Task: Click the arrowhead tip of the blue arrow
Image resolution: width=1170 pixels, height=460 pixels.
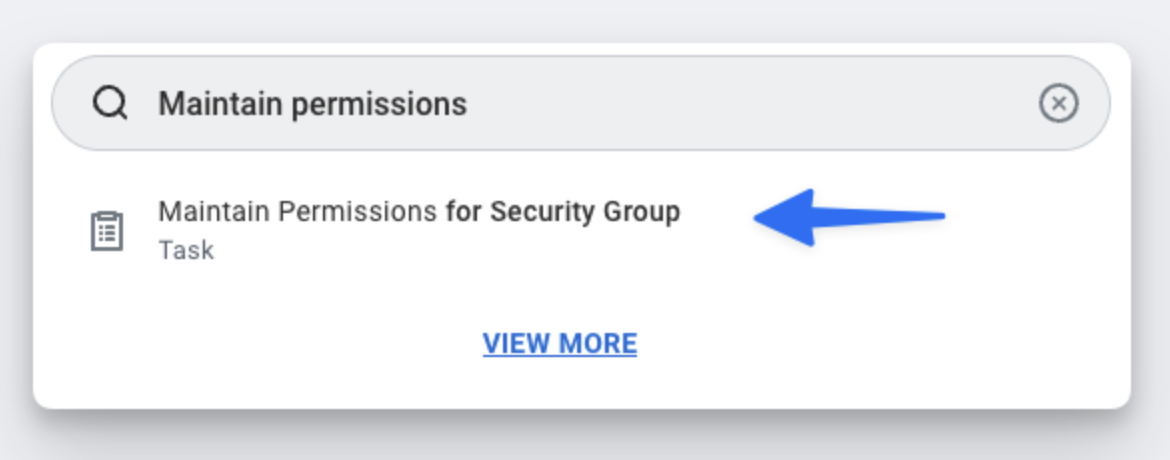Action: pos(762,218)
